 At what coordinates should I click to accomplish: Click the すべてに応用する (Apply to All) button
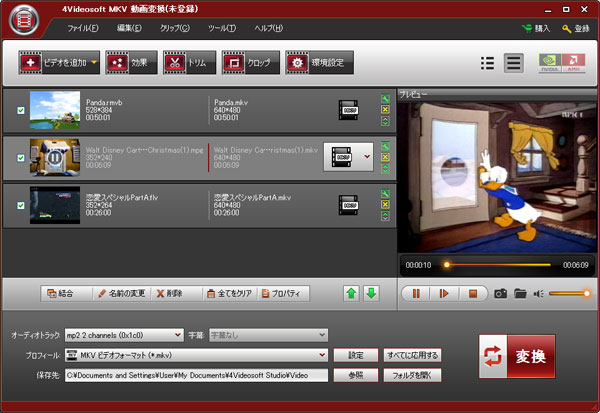(412, 355)
